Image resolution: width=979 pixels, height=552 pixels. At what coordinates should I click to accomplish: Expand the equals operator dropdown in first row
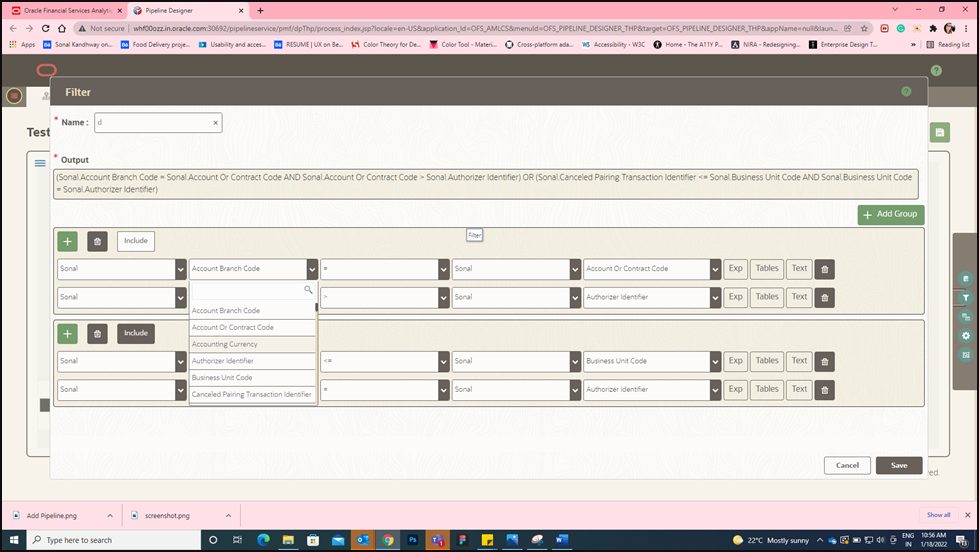(x=443, y=269)
